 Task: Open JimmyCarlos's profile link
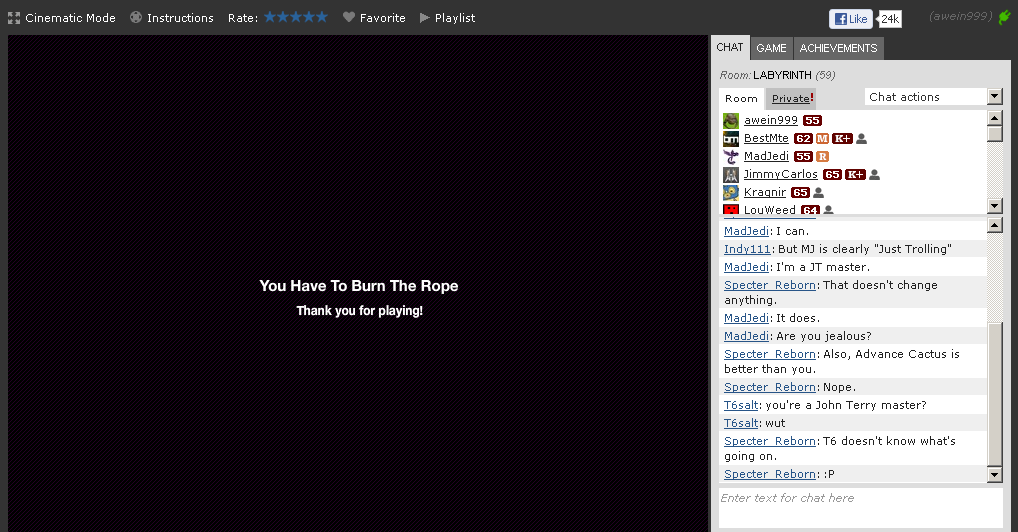pos(780,174)
